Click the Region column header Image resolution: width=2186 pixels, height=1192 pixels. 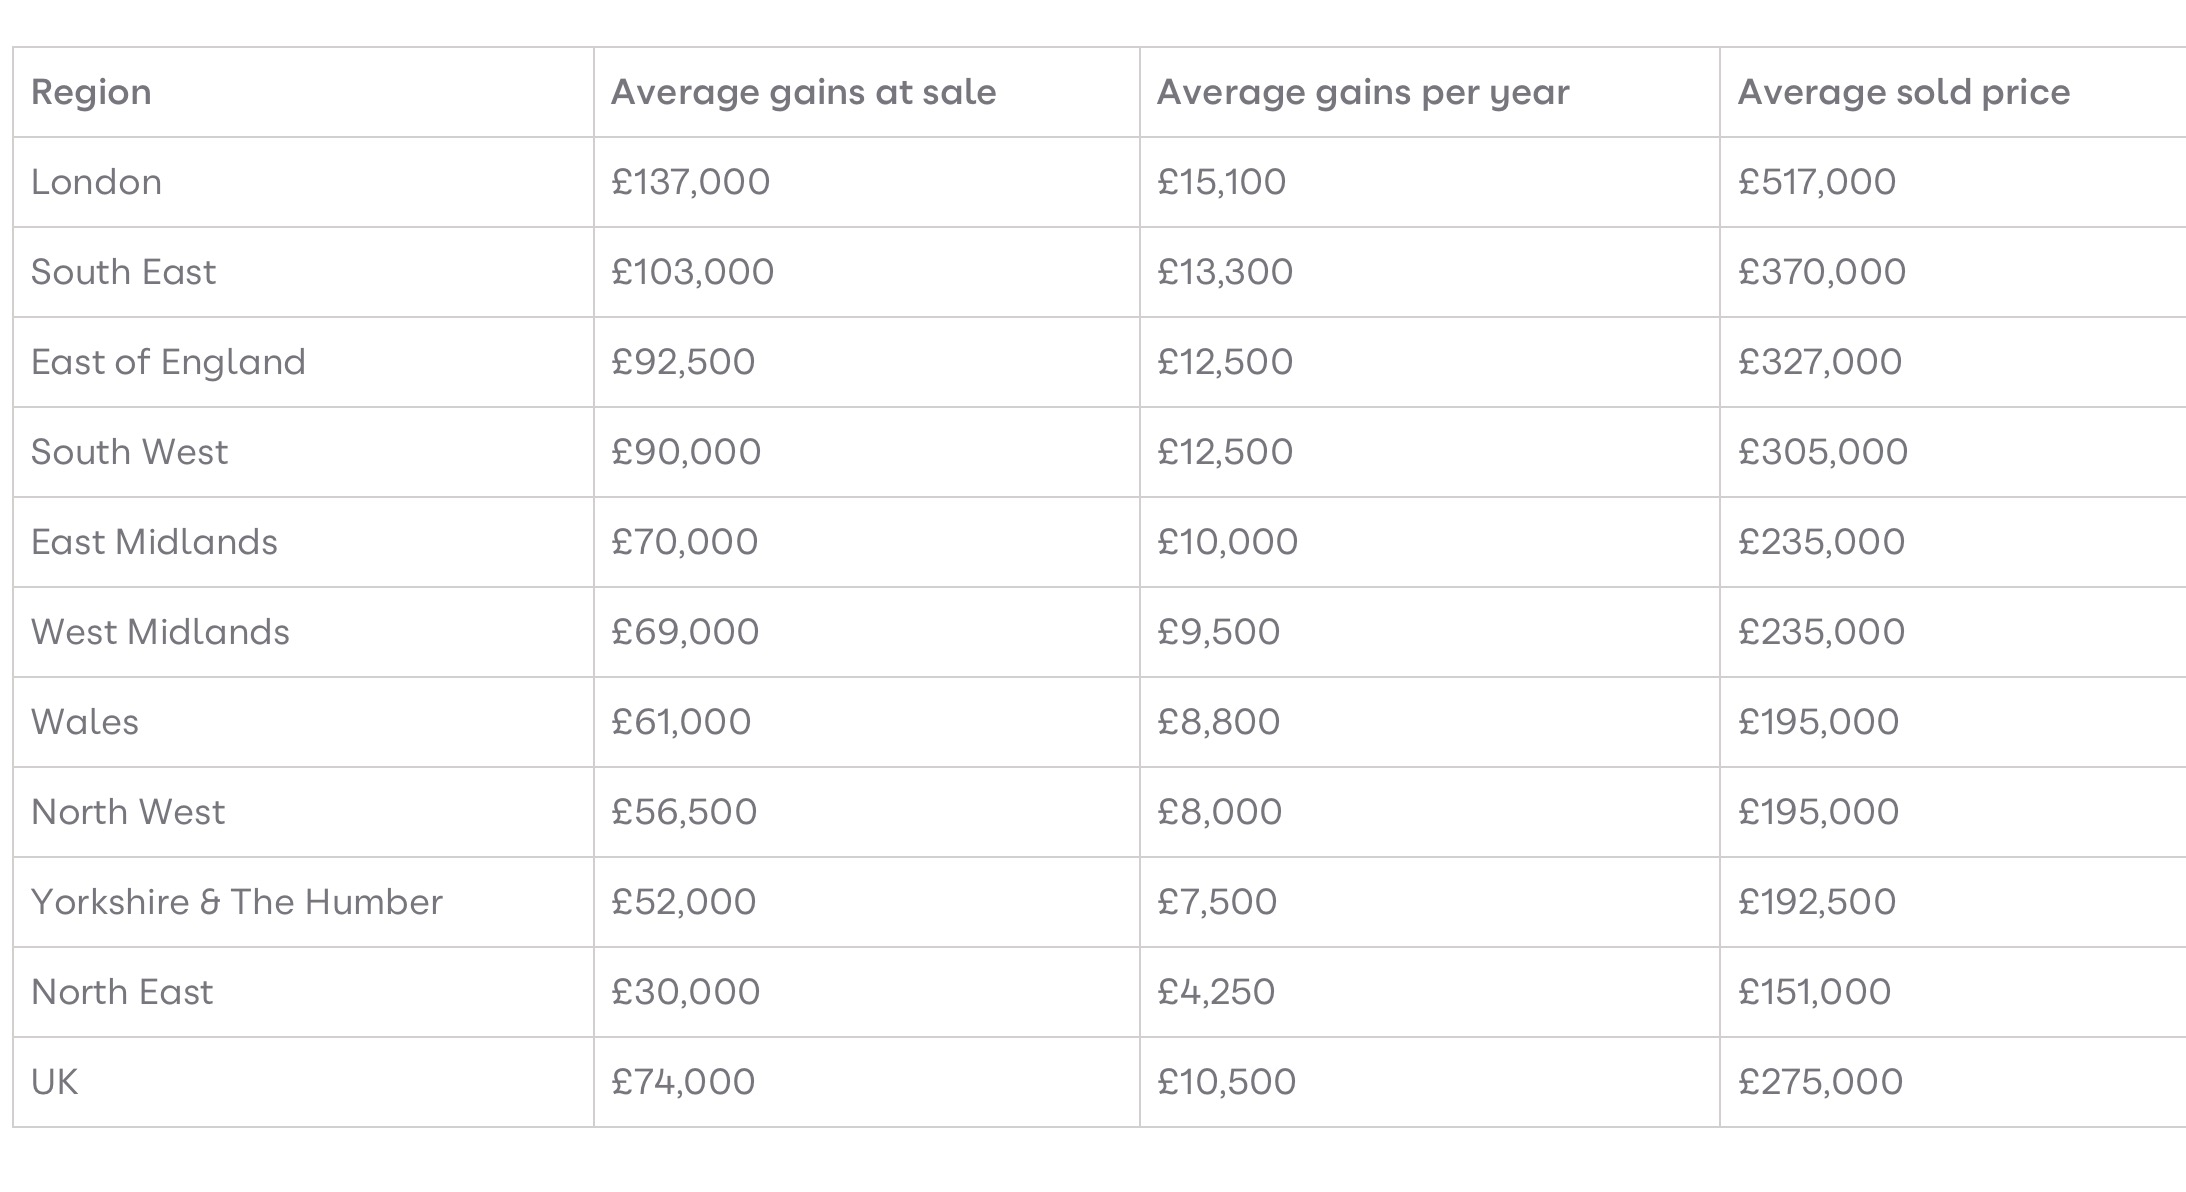pos(92,93)
